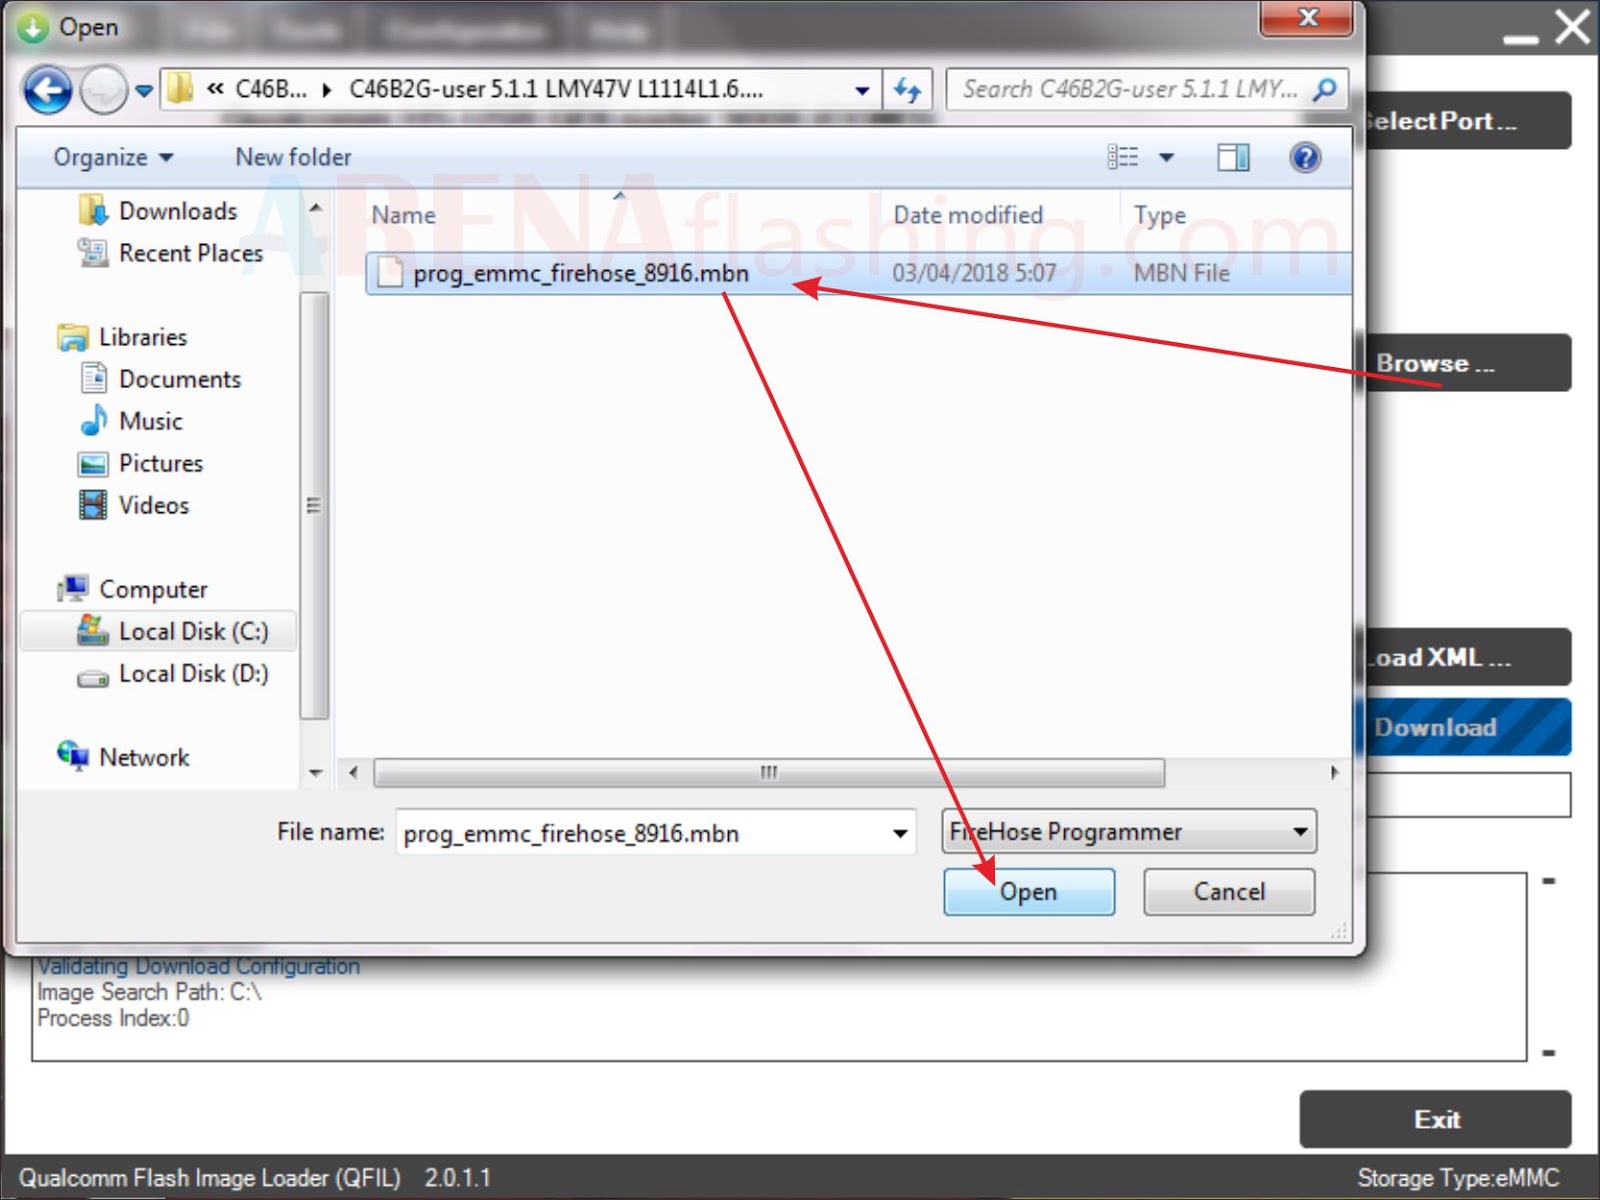Screen dimensions: 1600x1200
Task: Click the breadcrumb separator arrow after C46B...
Action: 327,90
